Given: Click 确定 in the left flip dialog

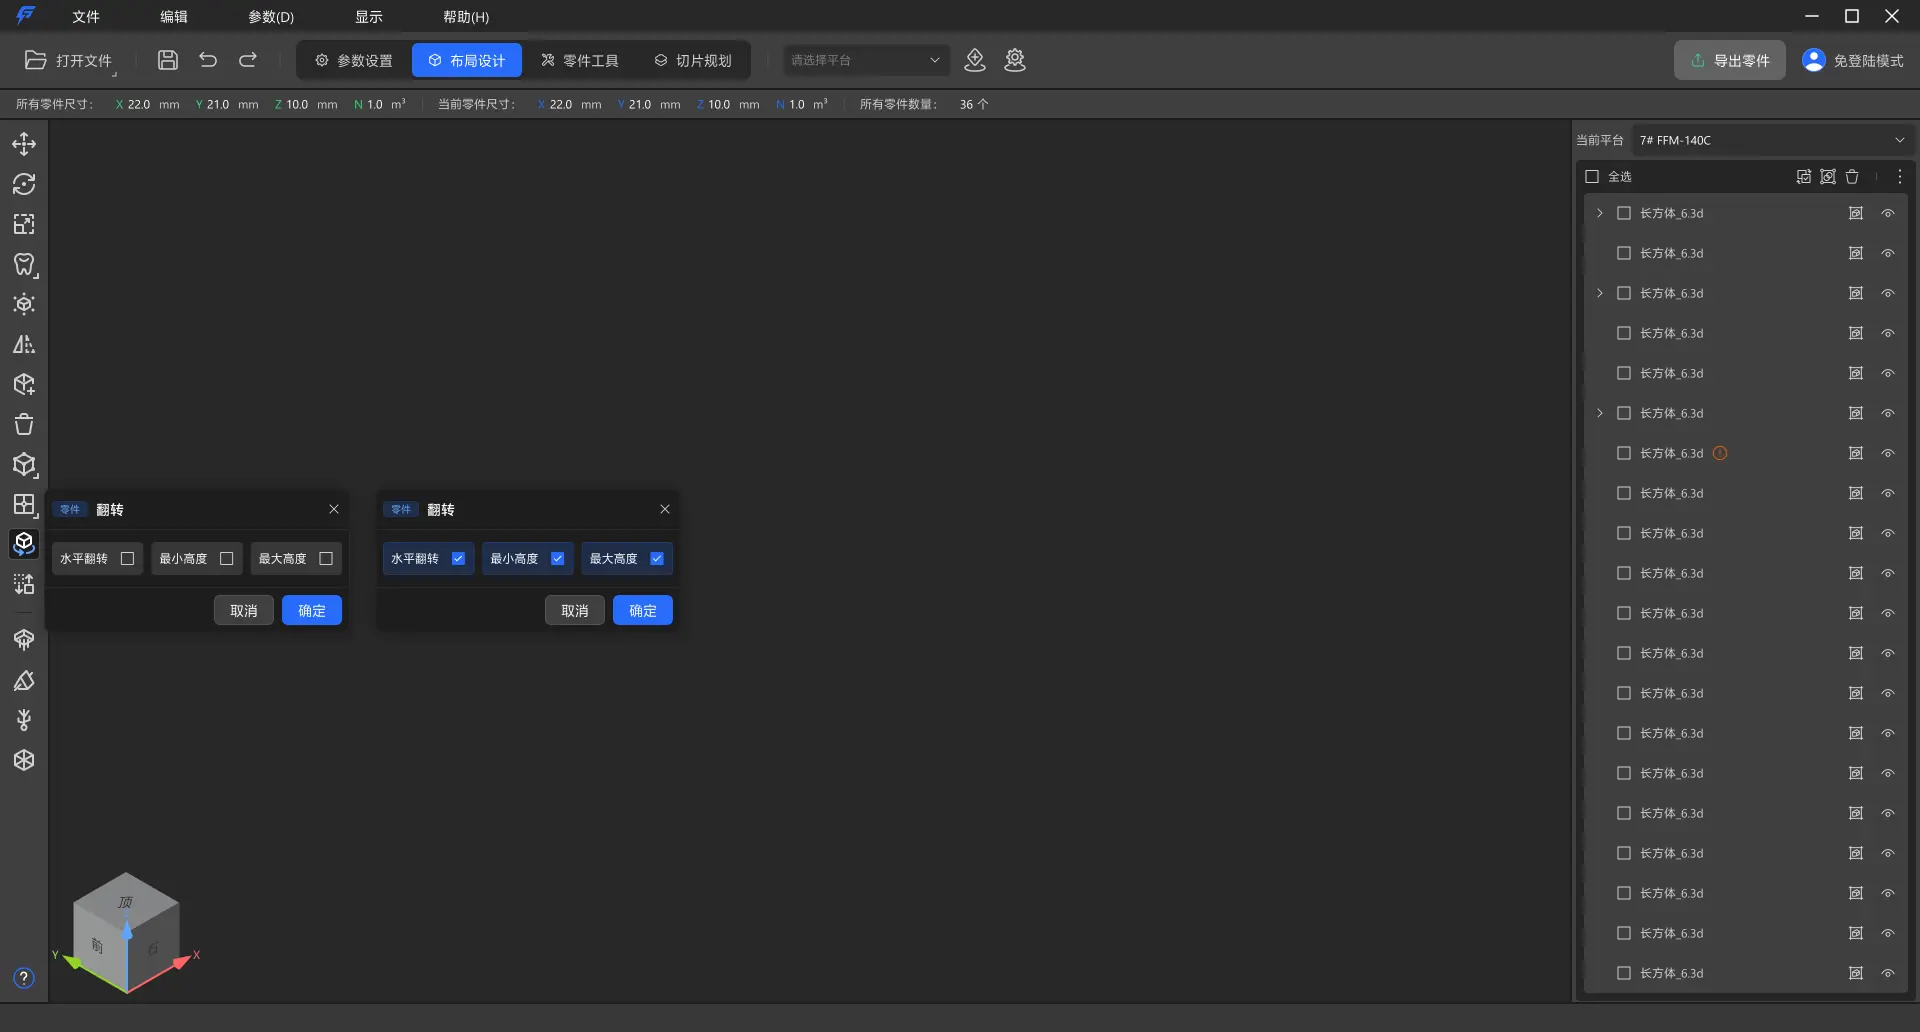Looking at the screenshot, I should (x=312, y=611).
